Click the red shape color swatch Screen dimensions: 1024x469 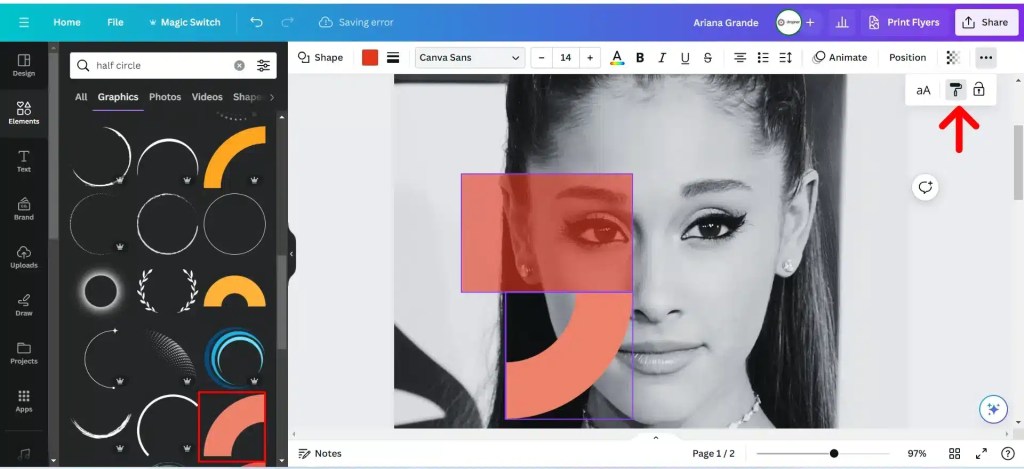[370, 58]
